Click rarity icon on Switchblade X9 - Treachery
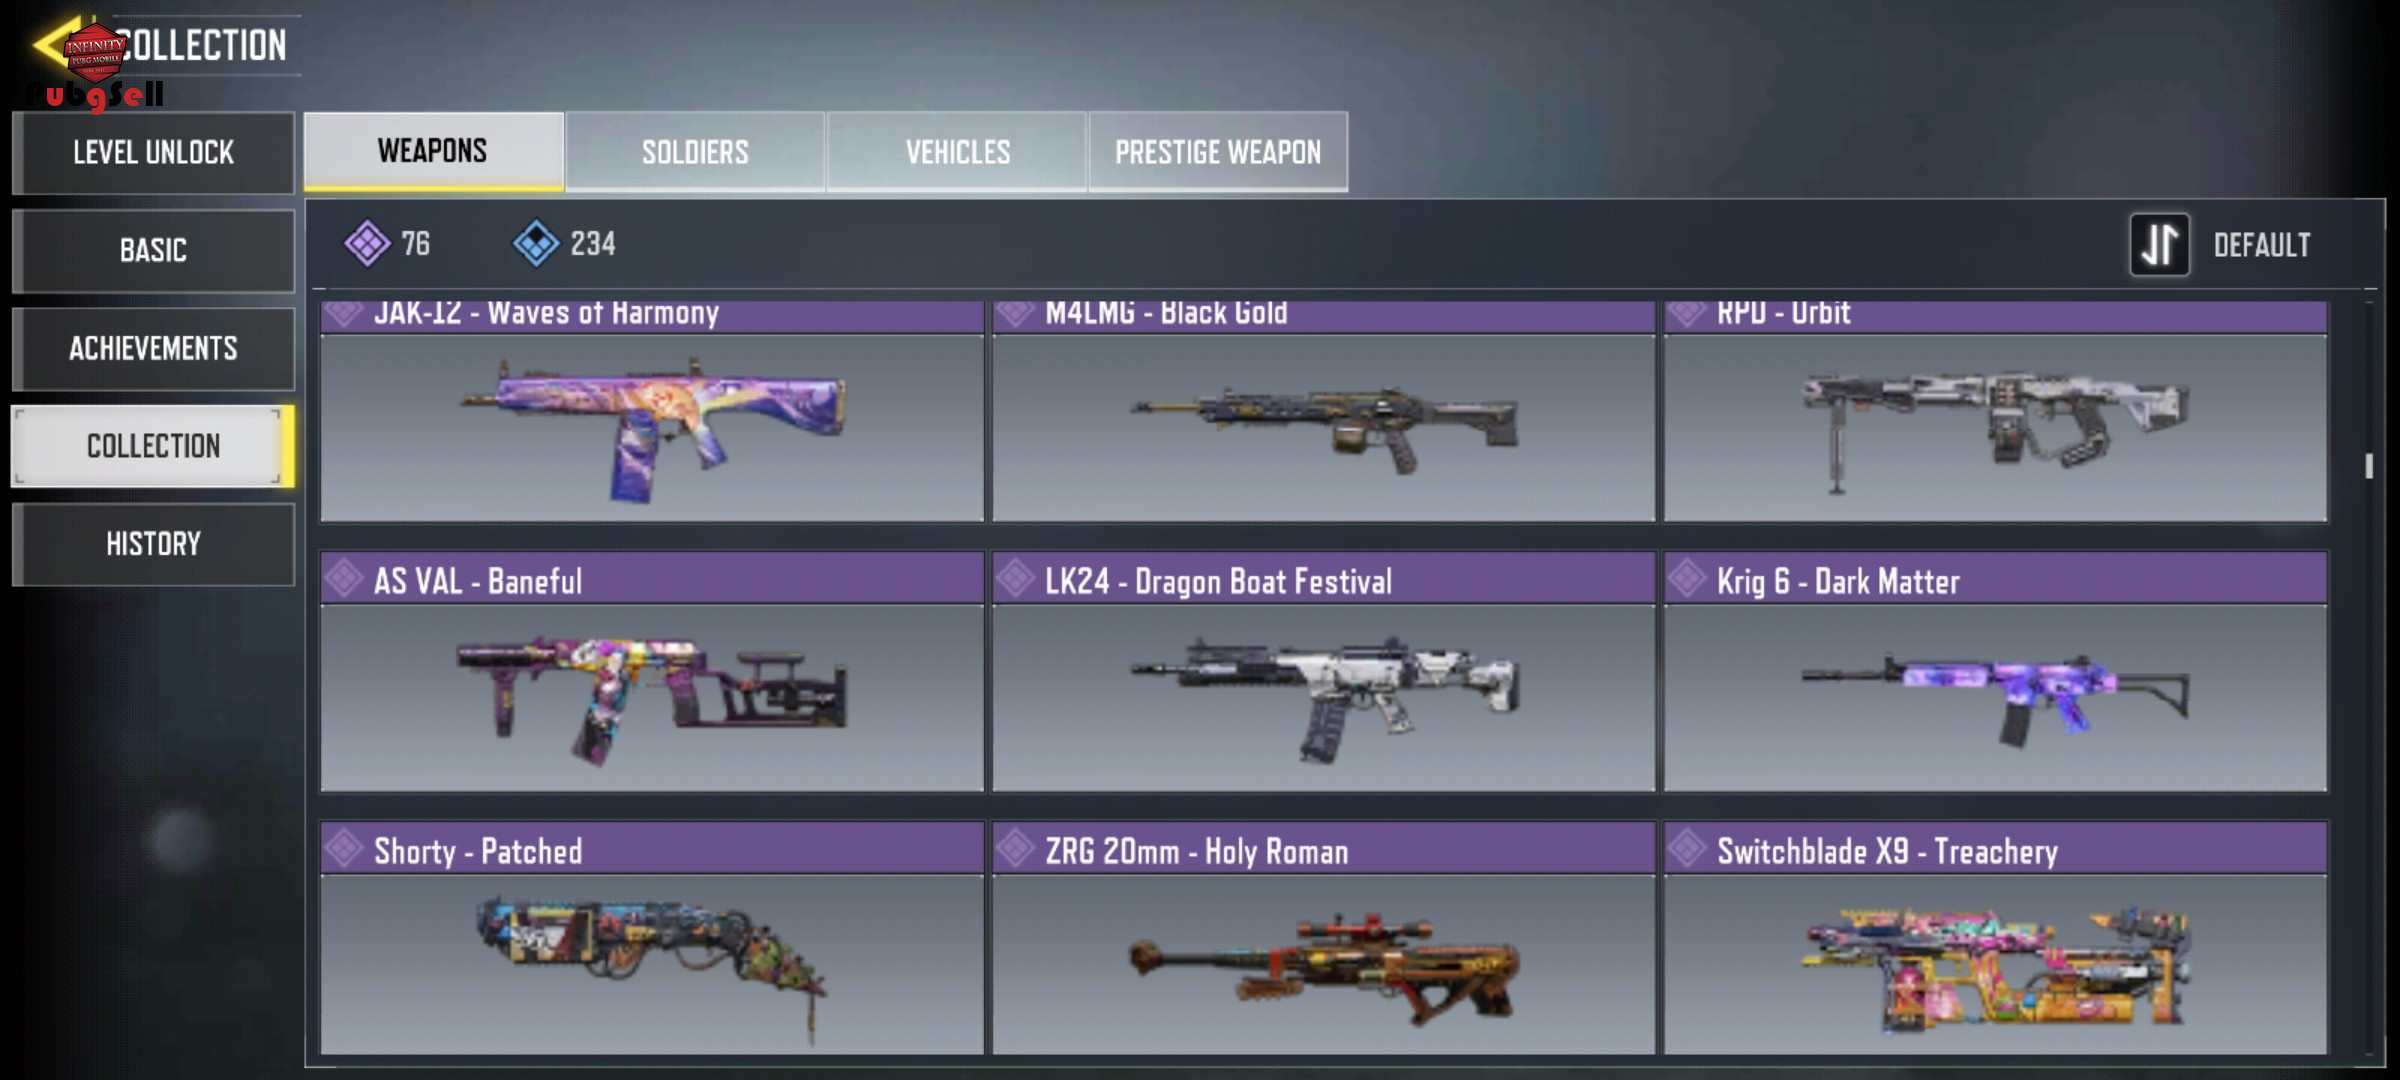2400x1080 pixels. tap(1687, 848)
